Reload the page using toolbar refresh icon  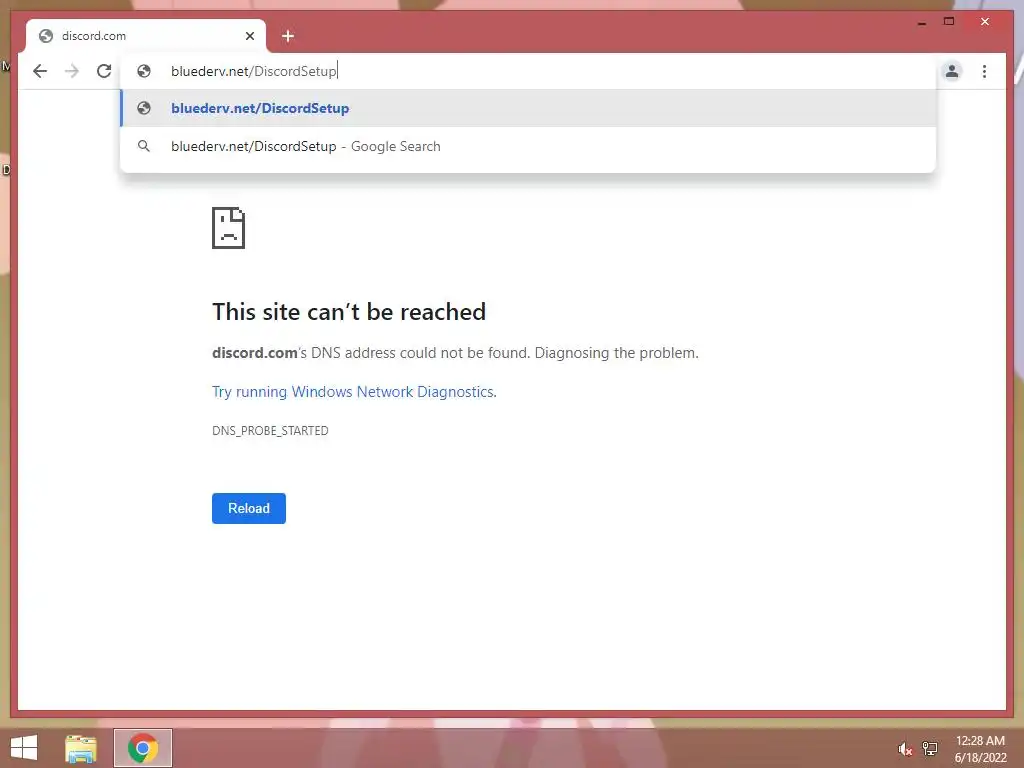[x=104, y=71]
